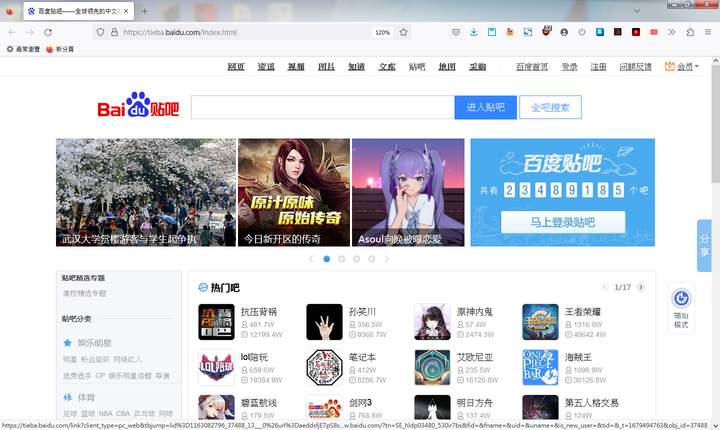Viewport: 720px width, 430px height.
Task: Open 视频 in top navigation
Action: tap(296, 67)
